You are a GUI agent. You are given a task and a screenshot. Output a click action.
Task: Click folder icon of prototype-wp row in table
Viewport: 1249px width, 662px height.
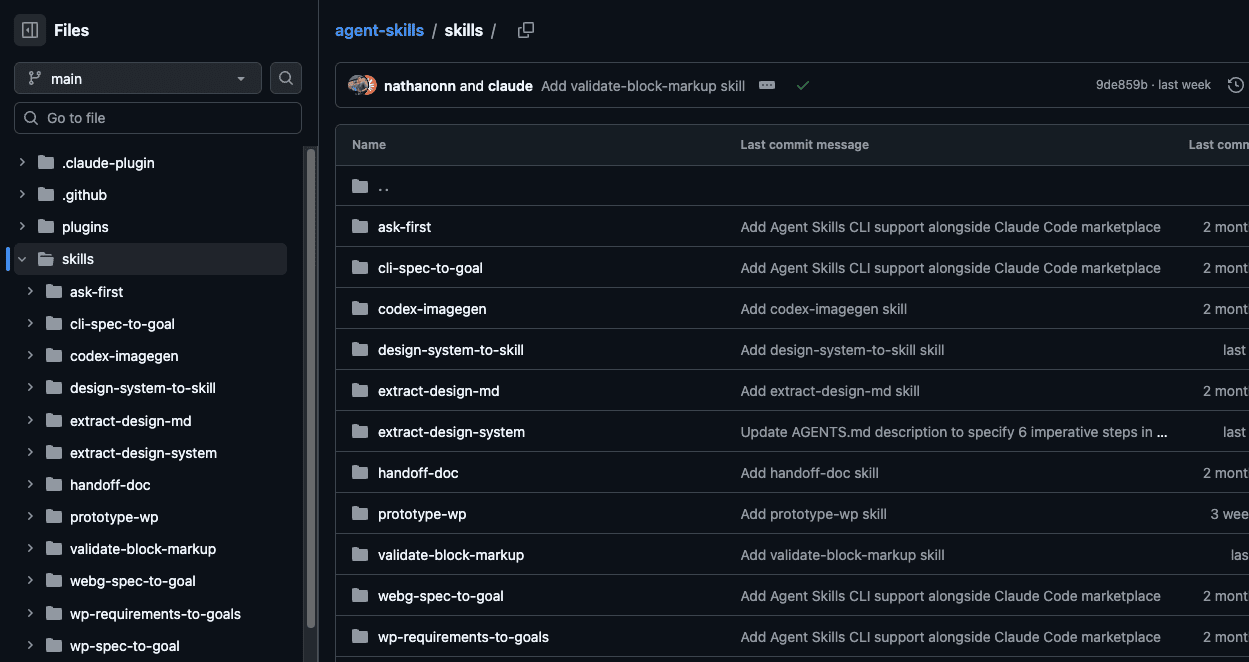(360, 514)
